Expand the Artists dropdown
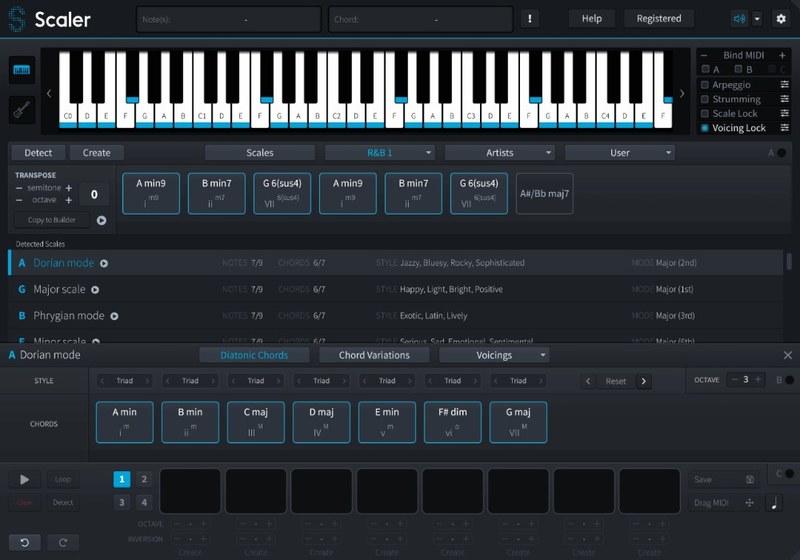The width and height of the screenshot is (800, 560). [499, 153]
